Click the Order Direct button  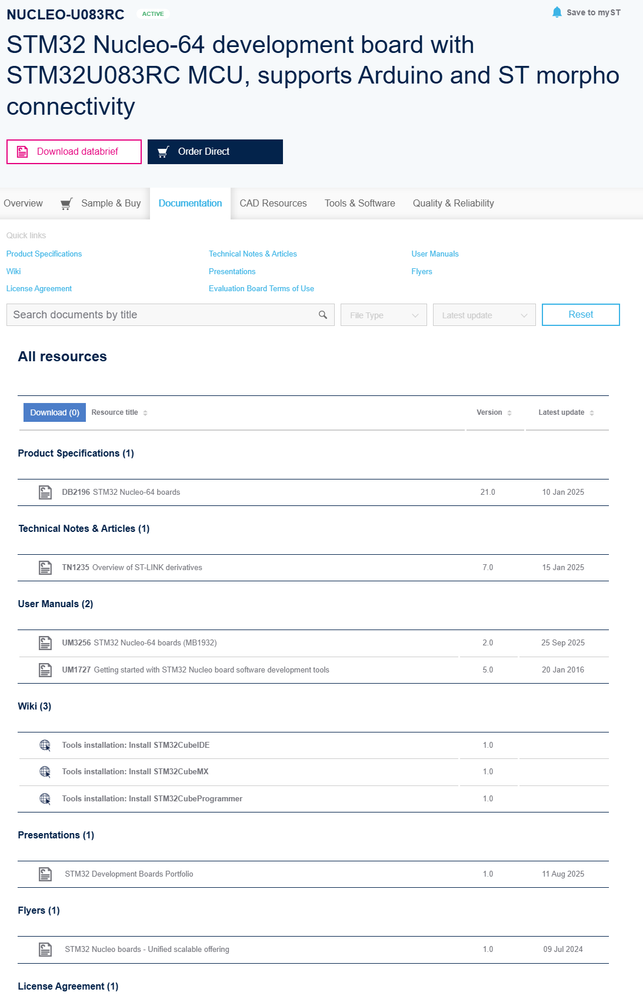click(x=215, y=152)
